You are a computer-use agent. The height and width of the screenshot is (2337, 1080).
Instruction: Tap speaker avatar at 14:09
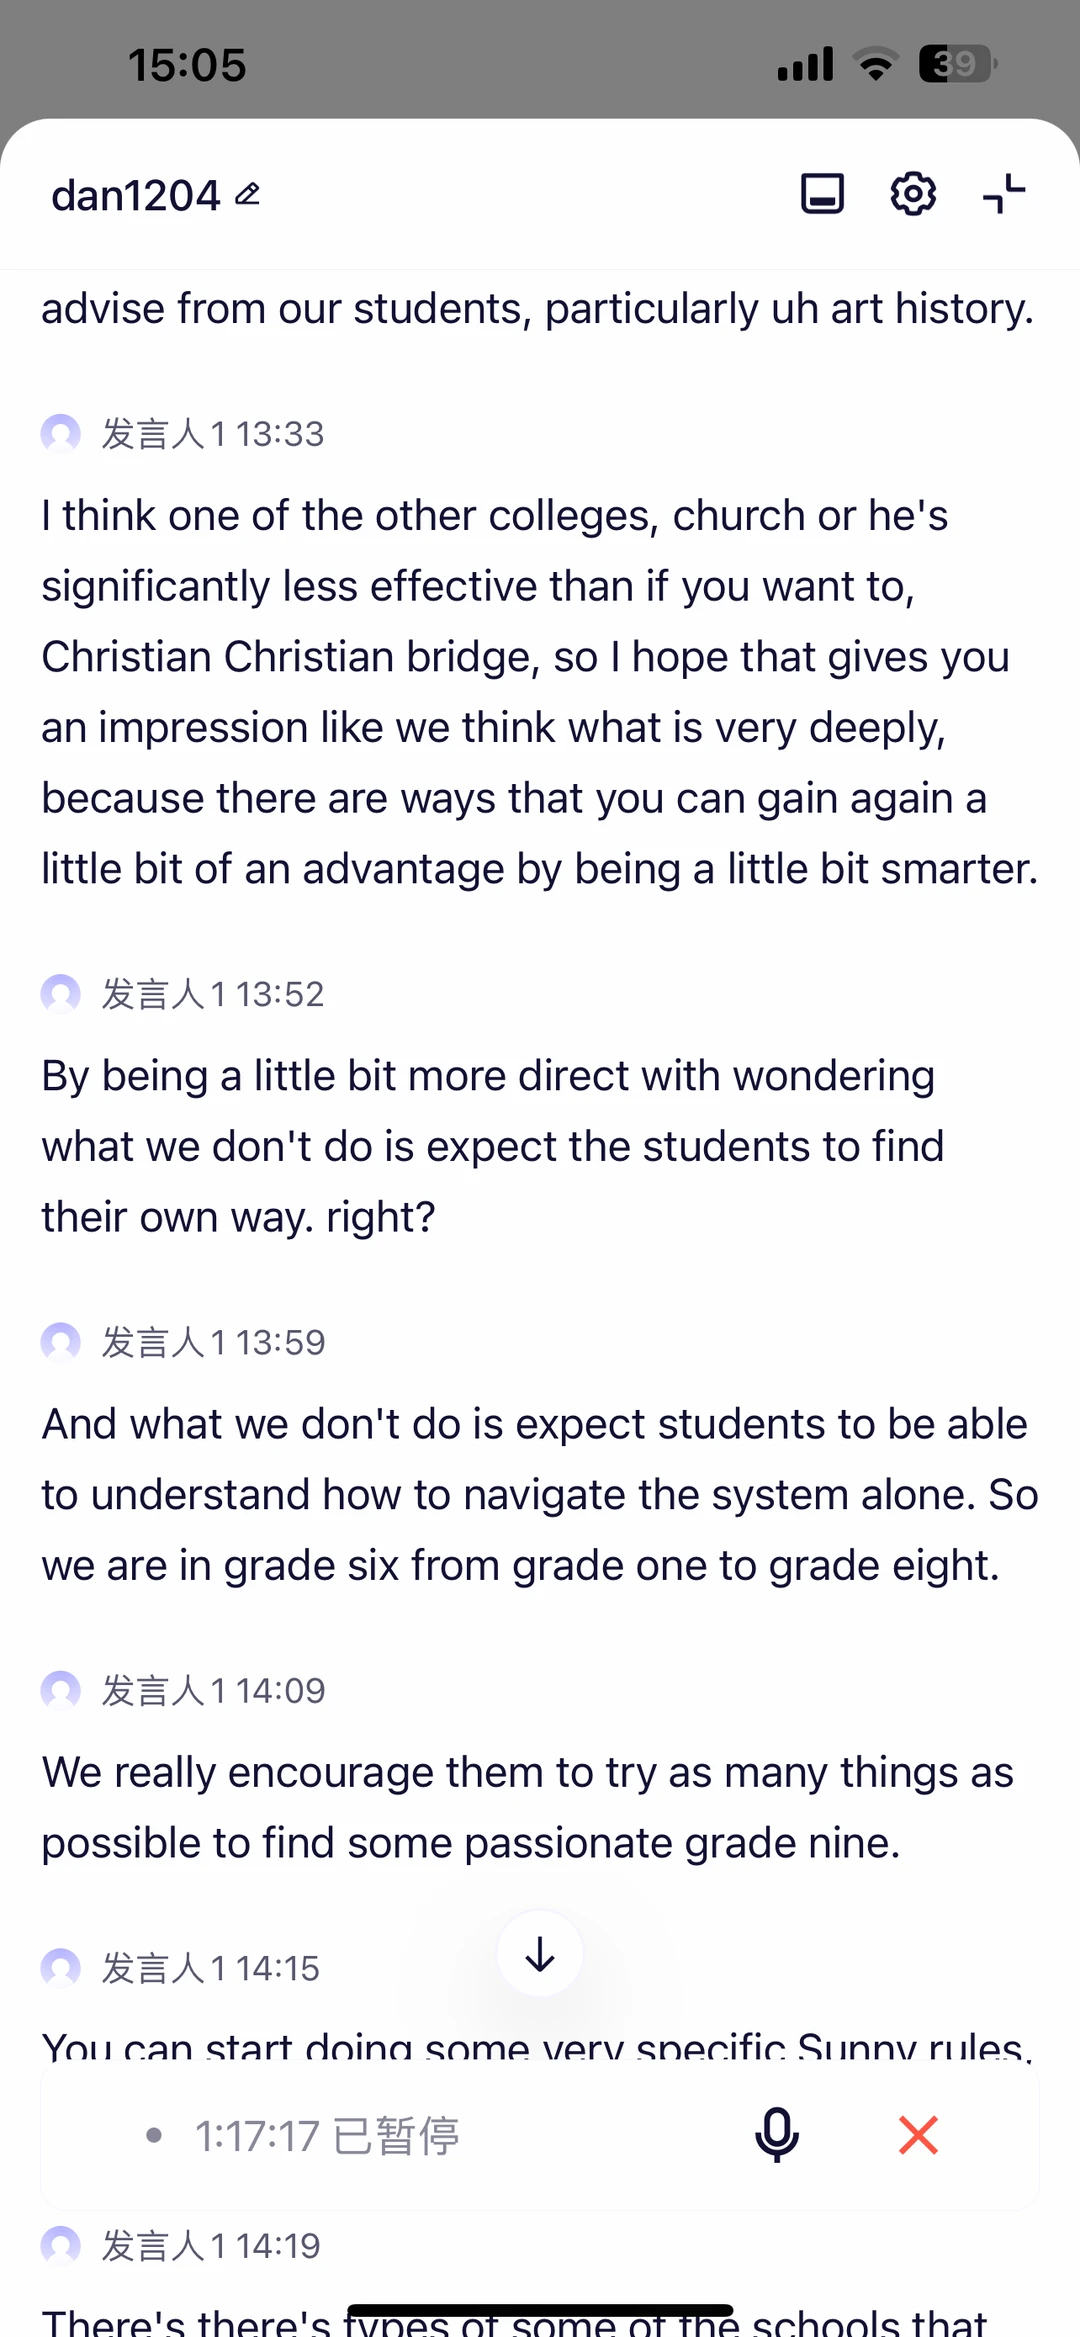(x=60, y=1690)
